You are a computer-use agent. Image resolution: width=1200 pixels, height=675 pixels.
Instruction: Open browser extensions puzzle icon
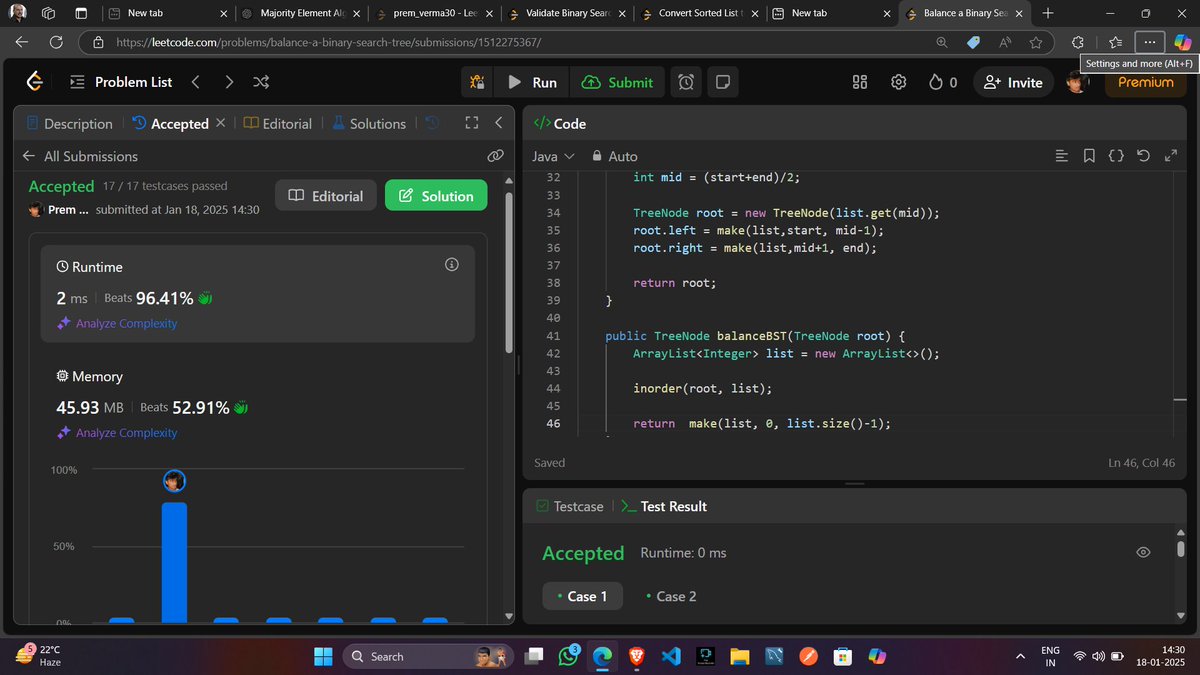point(1077,42)
